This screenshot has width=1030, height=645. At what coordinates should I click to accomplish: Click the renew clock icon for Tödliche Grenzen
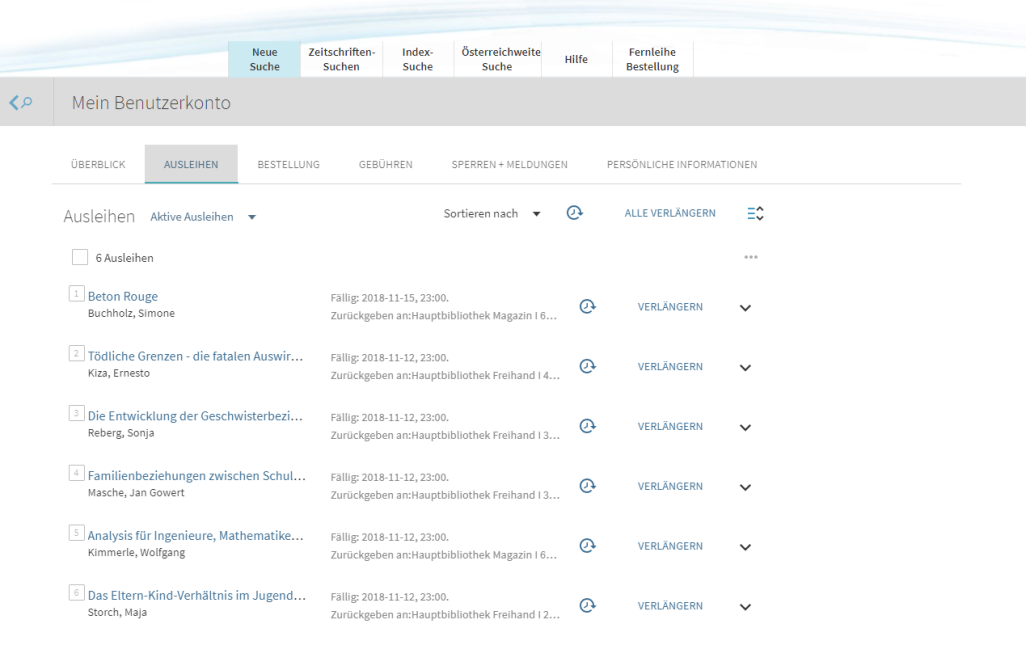pyautogui.click(x=587, y=367)
